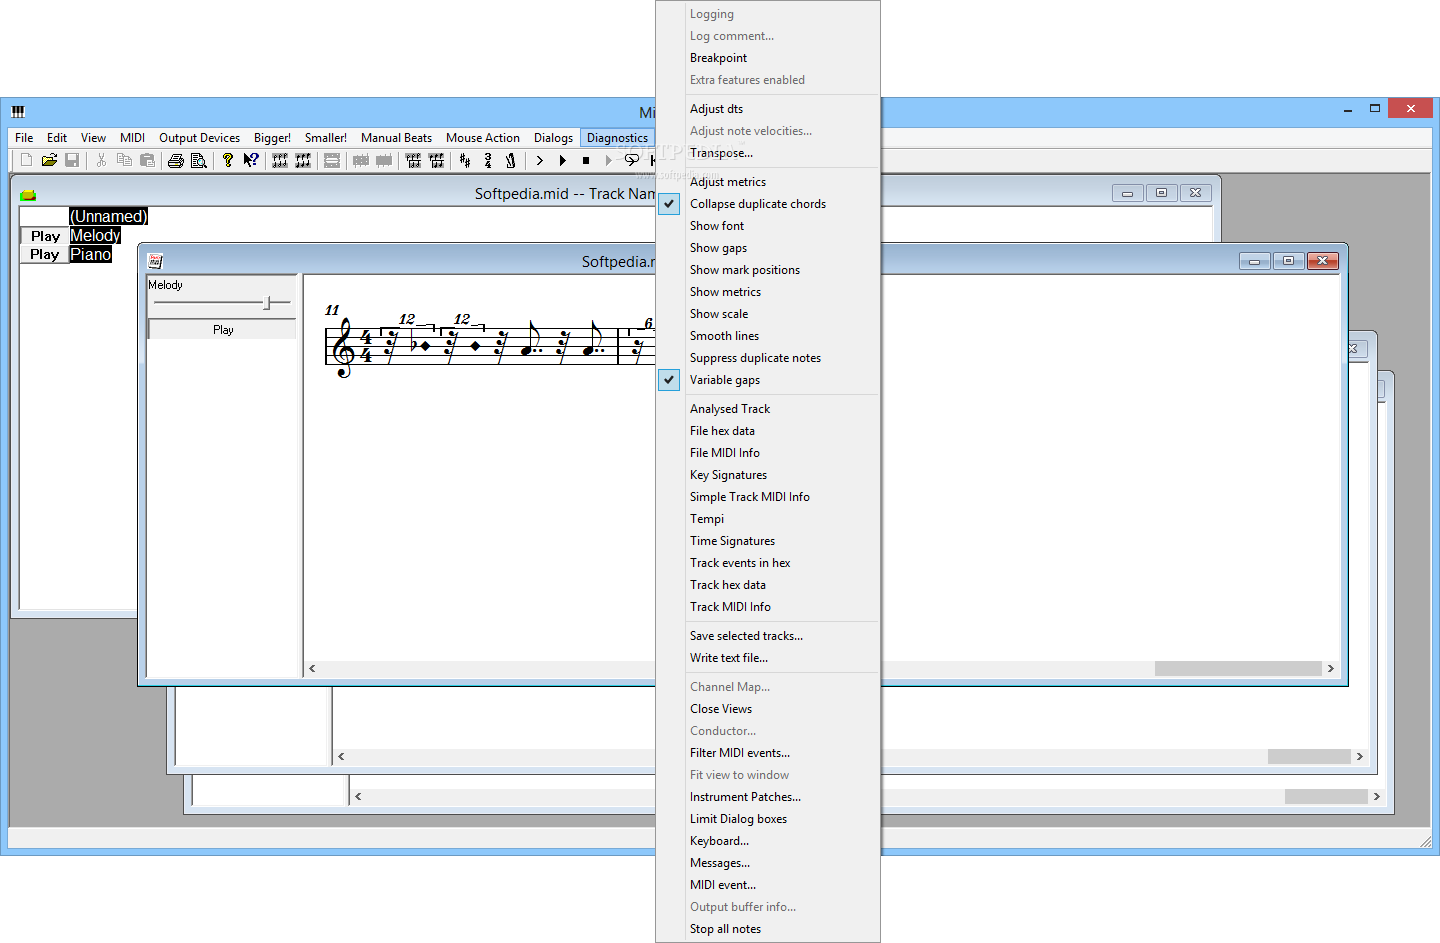Click the Save floppy disk icon

72,160
